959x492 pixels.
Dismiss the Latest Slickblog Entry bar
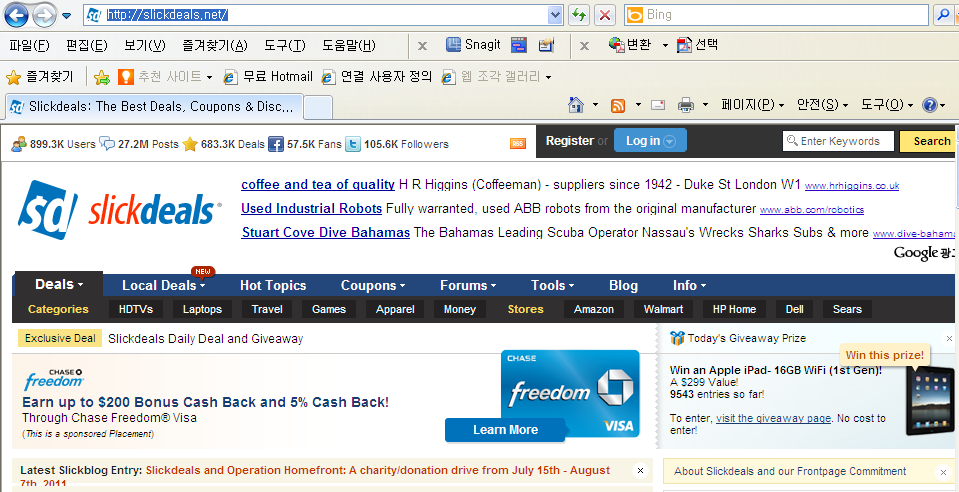click(x=640, y=471)
